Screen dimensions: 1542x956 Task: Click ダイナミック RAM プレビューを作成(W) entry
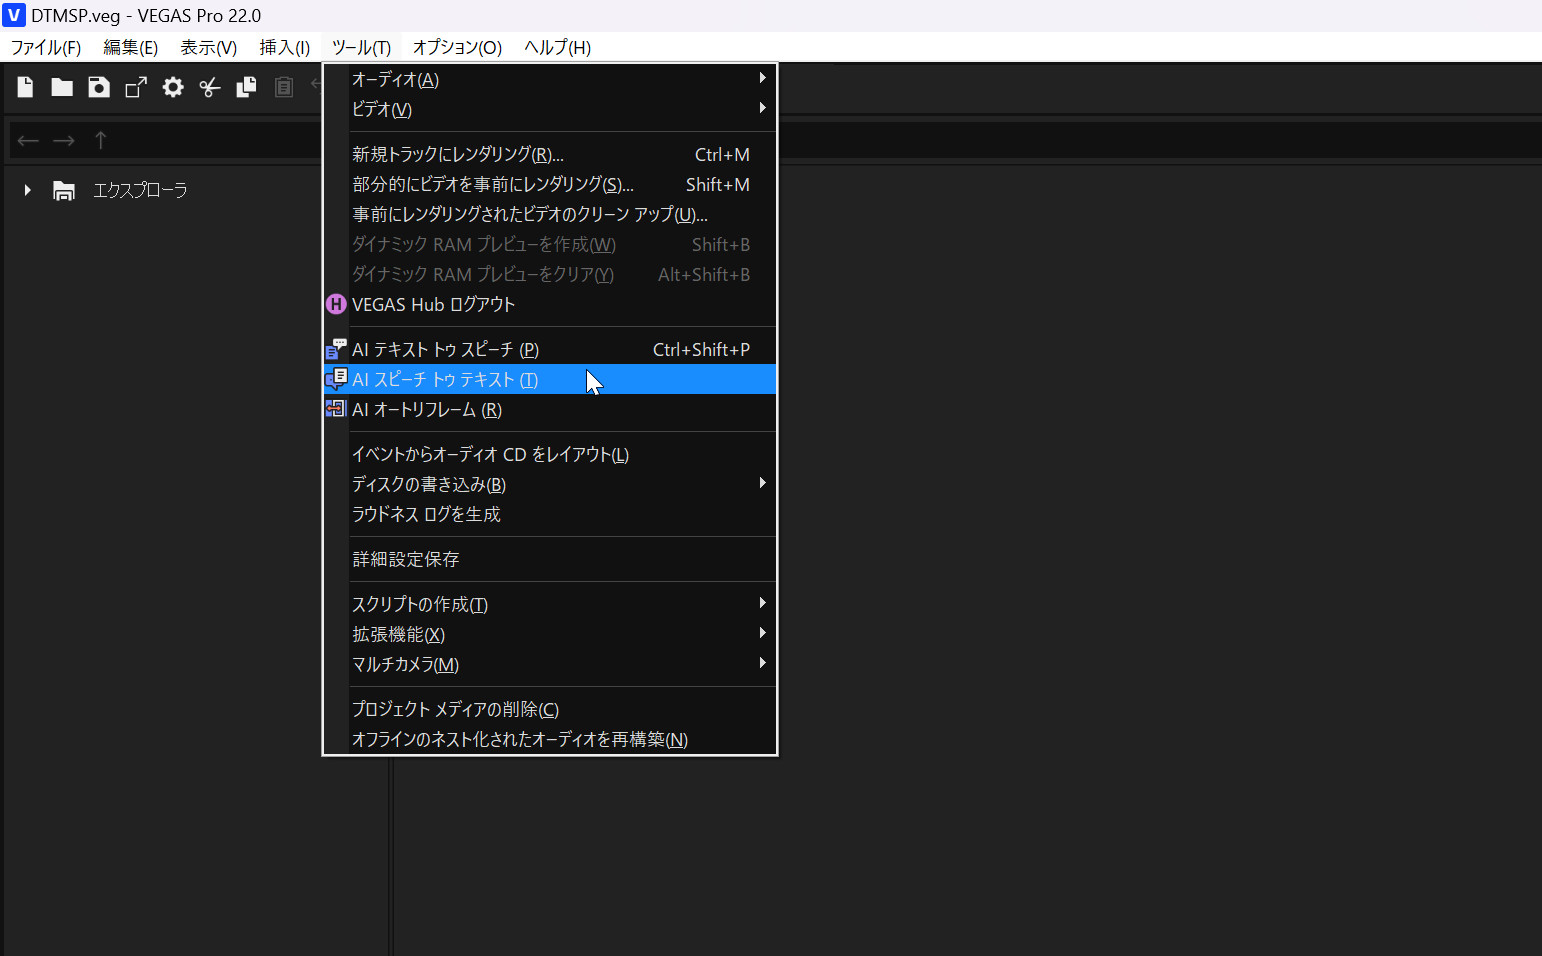click(x=550, y=244)
